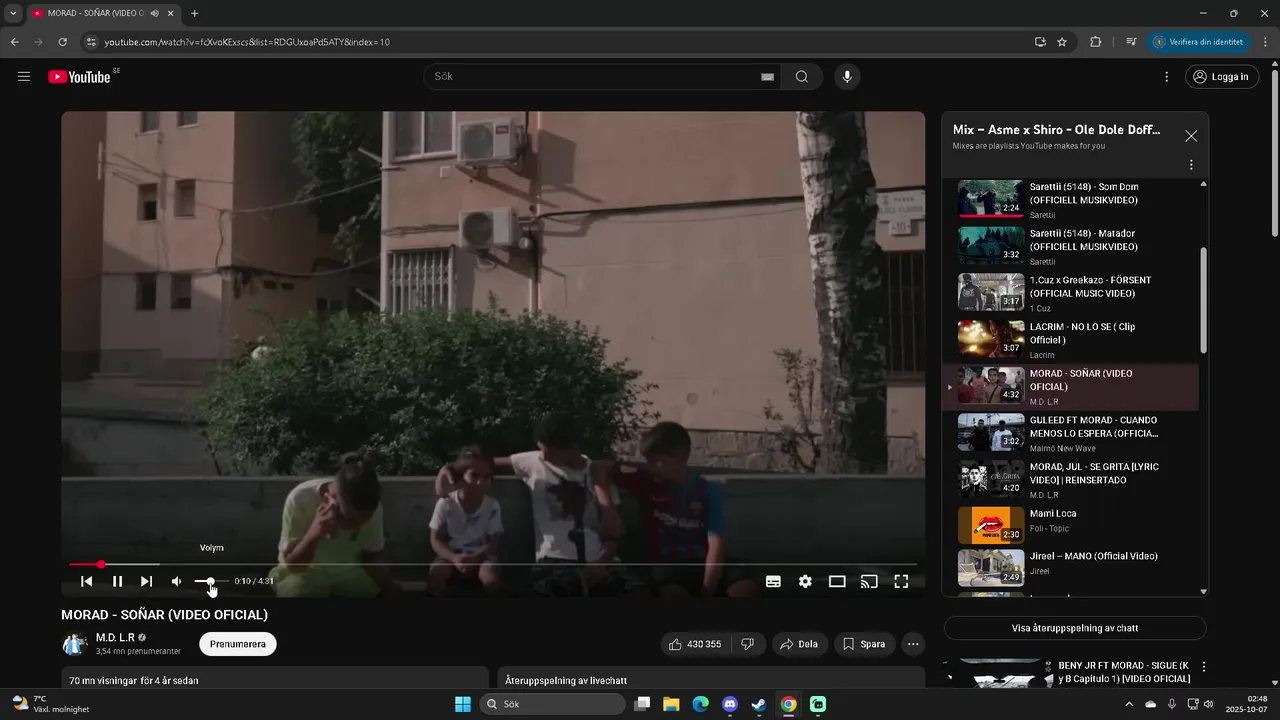Reload the page
The image size is (1280, 720).
62,42
